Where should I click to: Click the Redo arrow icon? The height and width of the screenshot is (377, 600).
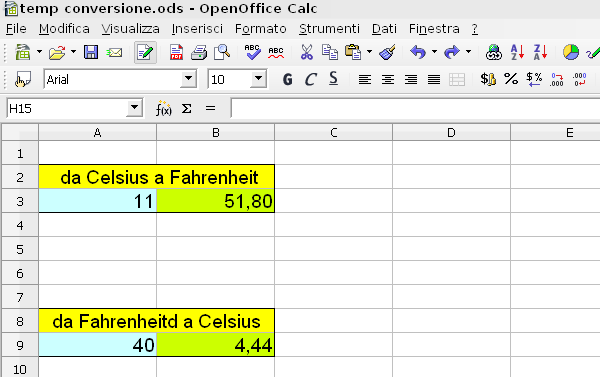[452, 52]
